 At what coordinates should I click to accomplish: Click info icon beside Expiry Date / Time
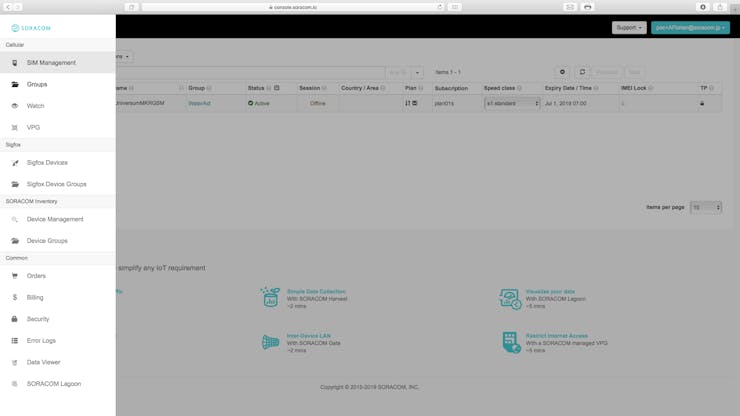pyautogui.click(x=596, y=88)
